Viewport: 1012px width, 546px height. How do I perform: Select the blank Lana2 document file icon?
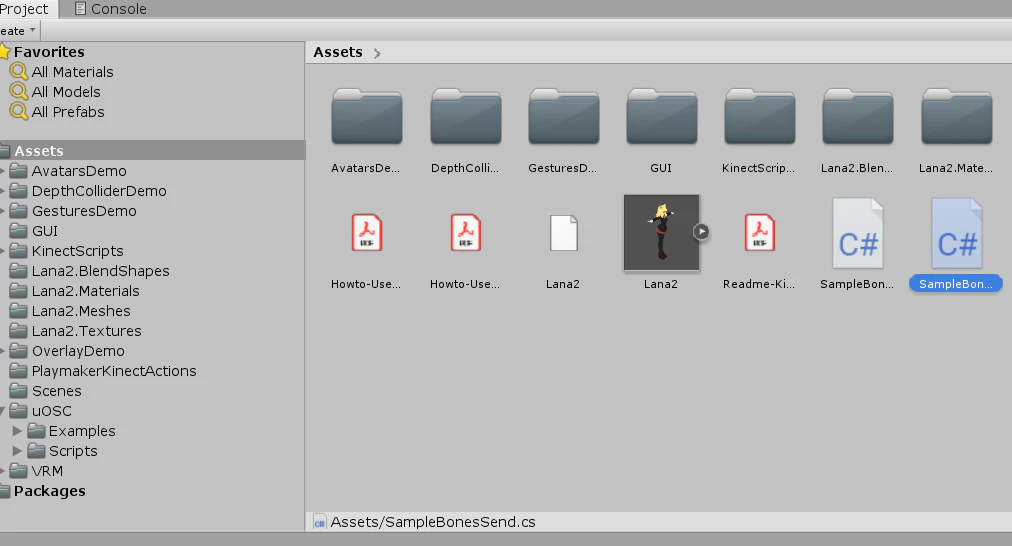pyautogui.click(x=563, y=232)
